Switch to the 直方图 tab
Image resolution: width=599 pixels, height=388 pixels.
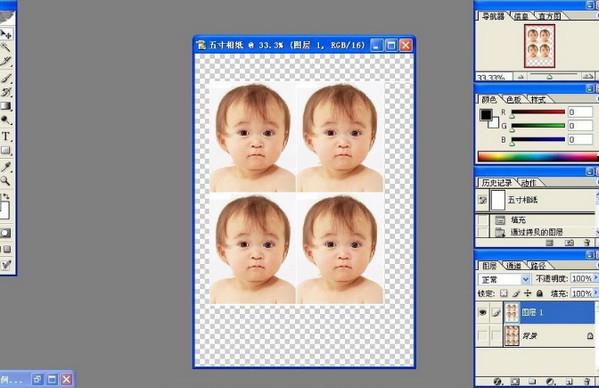coord(549,16)
